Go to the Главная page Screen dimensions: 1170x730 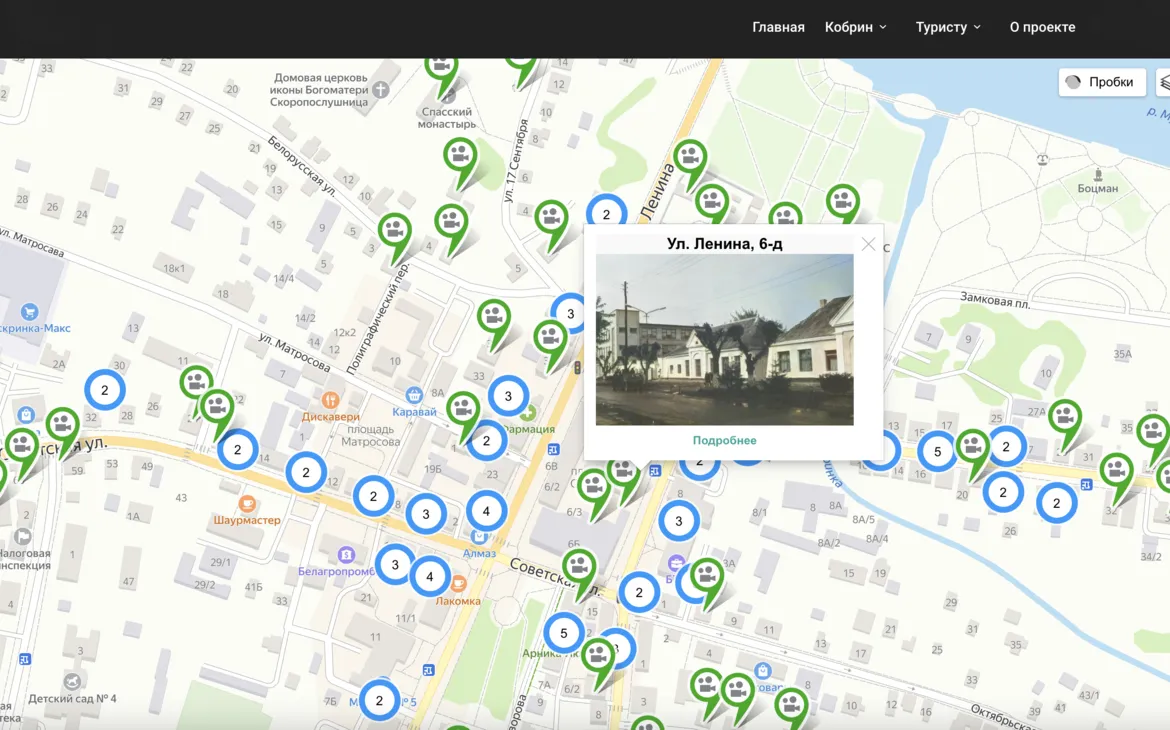coord(778,27)
